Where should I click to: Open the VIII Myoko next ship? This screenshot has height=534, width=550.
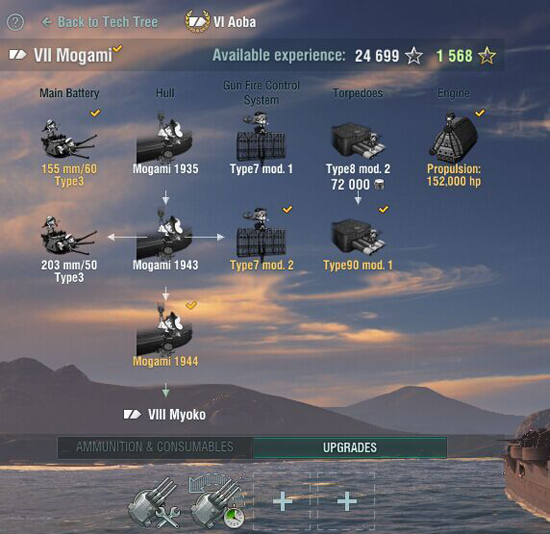(165, 415)
